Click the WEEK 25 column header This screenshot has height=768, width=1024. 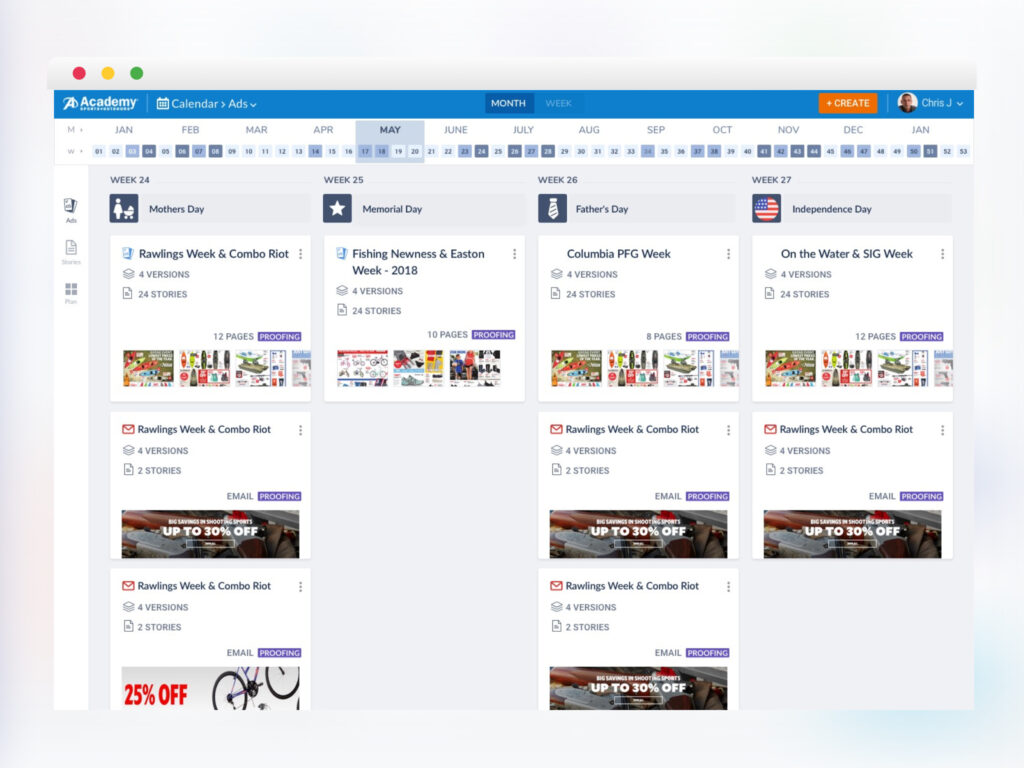[x=344, y=180]
